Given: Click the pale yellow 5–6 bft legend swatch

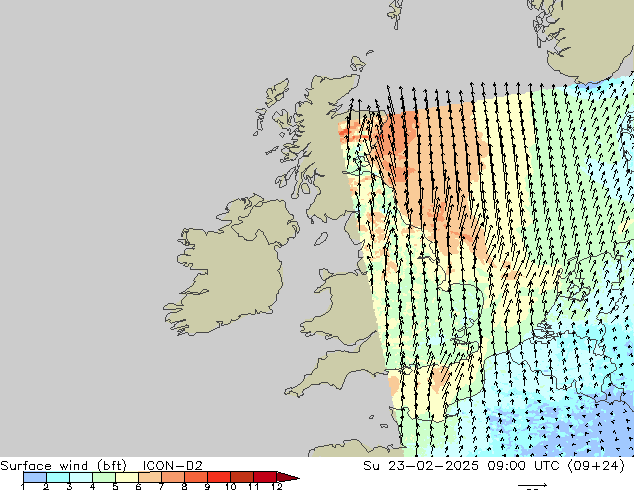Looking at the screenshot, I should 127,477.
